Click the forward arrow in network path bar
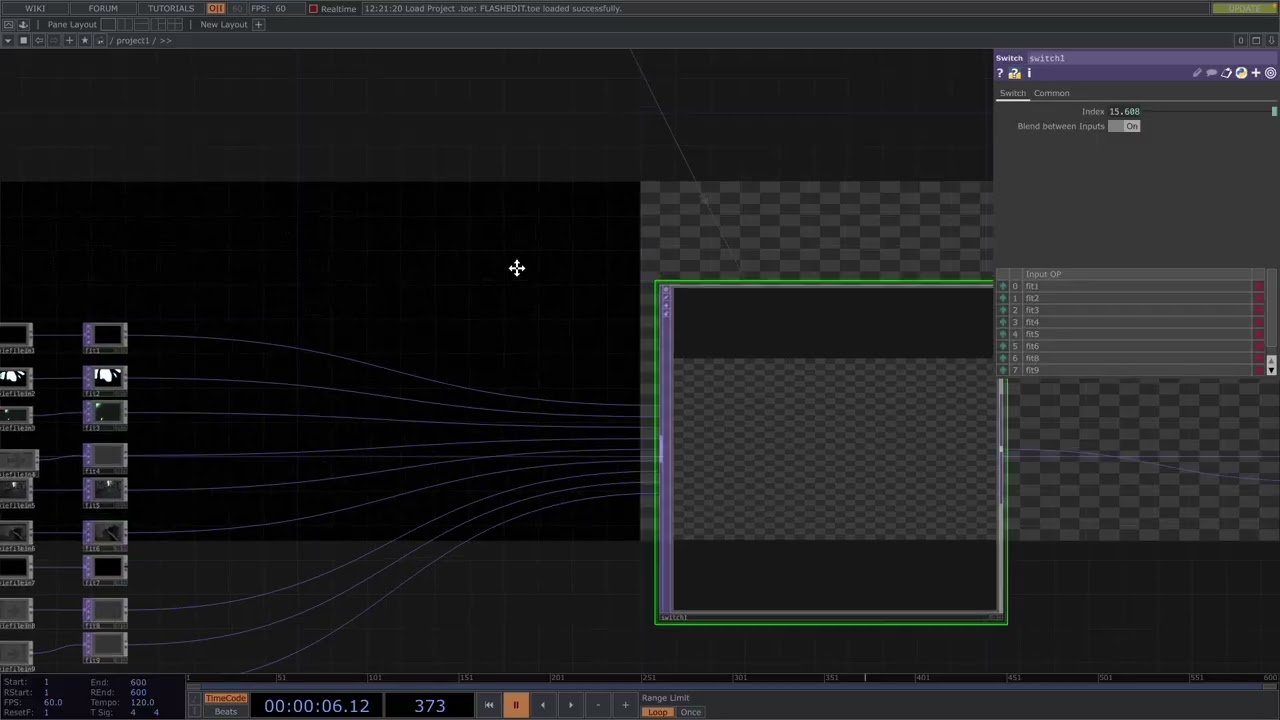This screenshot has height=720, width=1280. click(x=54, y=40)
